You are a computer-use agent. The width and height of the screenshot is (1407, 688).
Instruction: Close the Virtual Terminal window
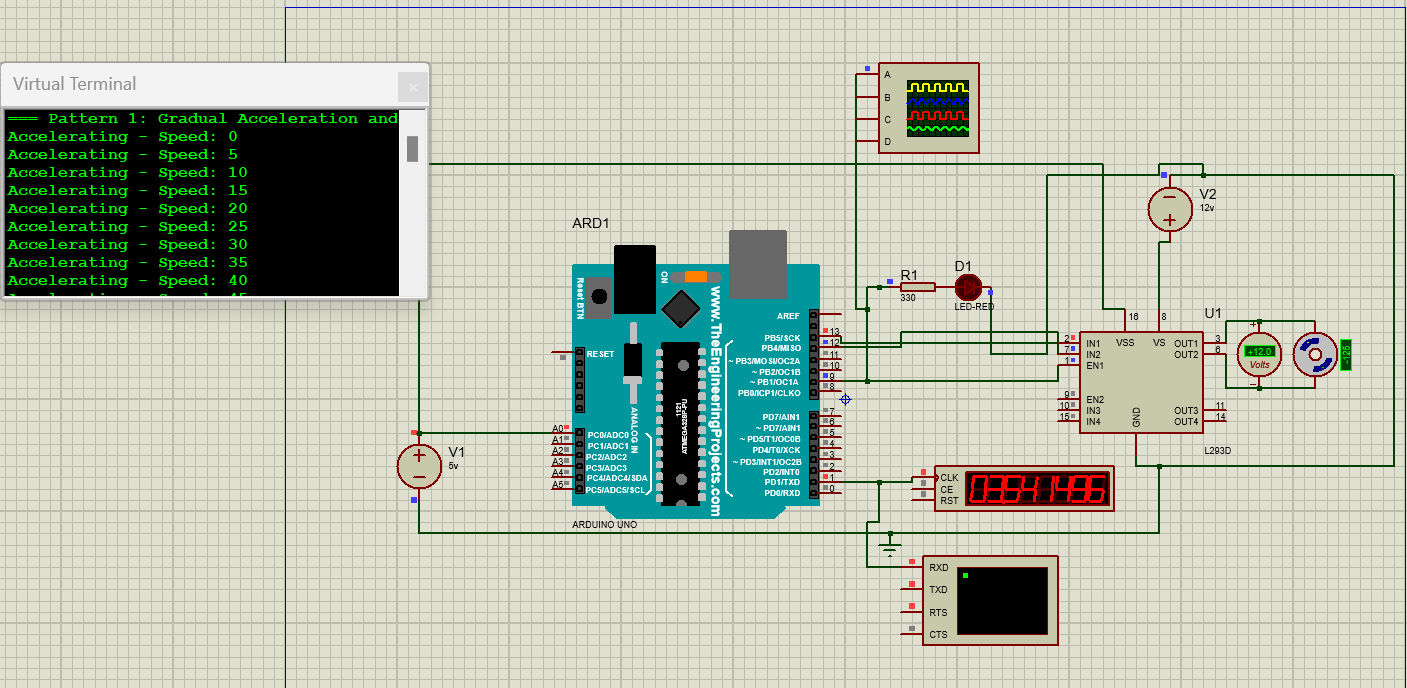coord(412,87)
